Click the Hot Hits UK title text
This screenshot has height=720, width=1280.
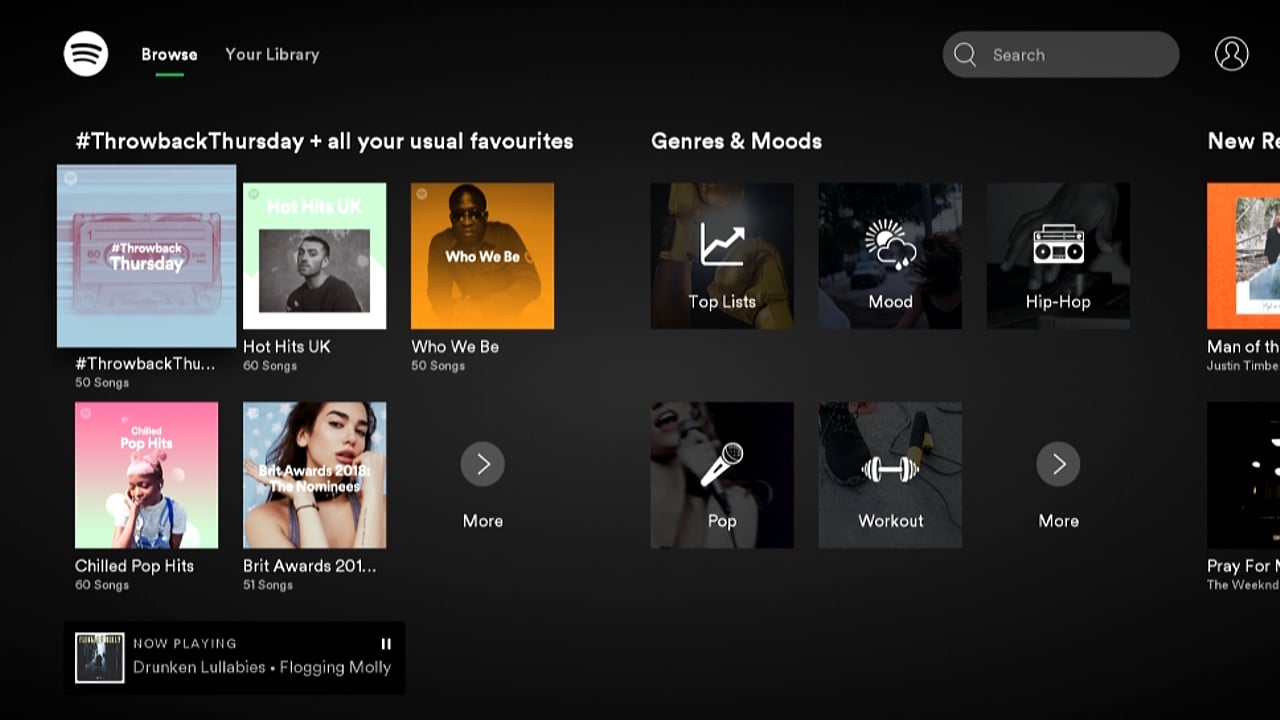pos(287,347)
